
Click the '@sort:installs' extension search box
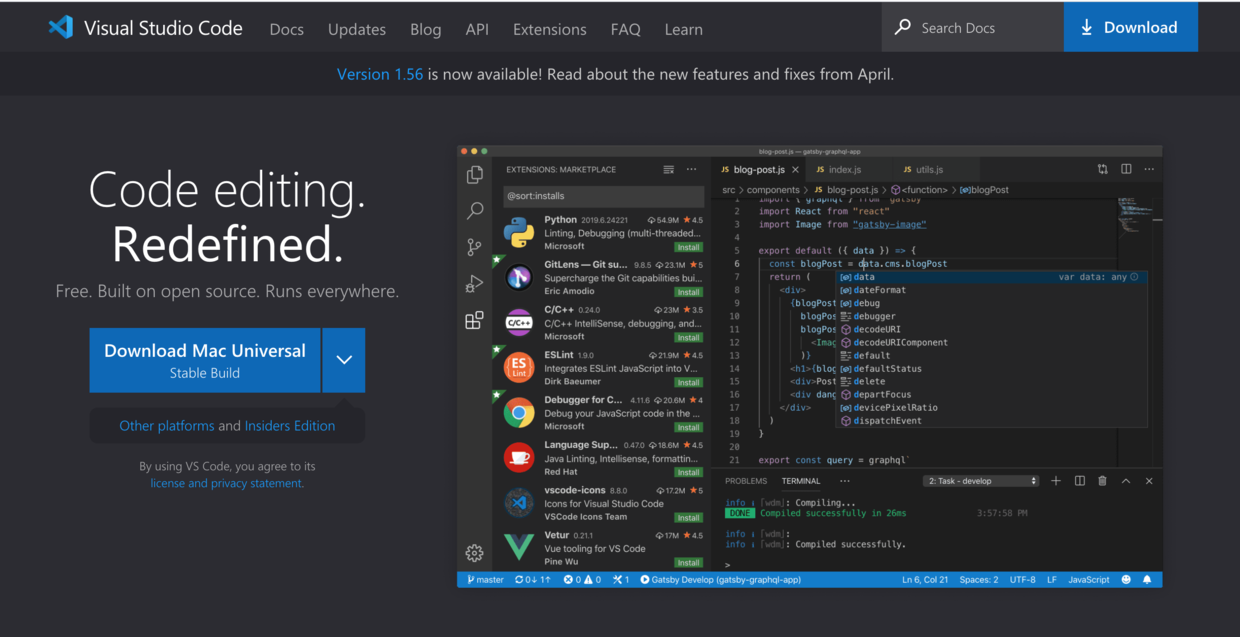[x=603, y=197]
